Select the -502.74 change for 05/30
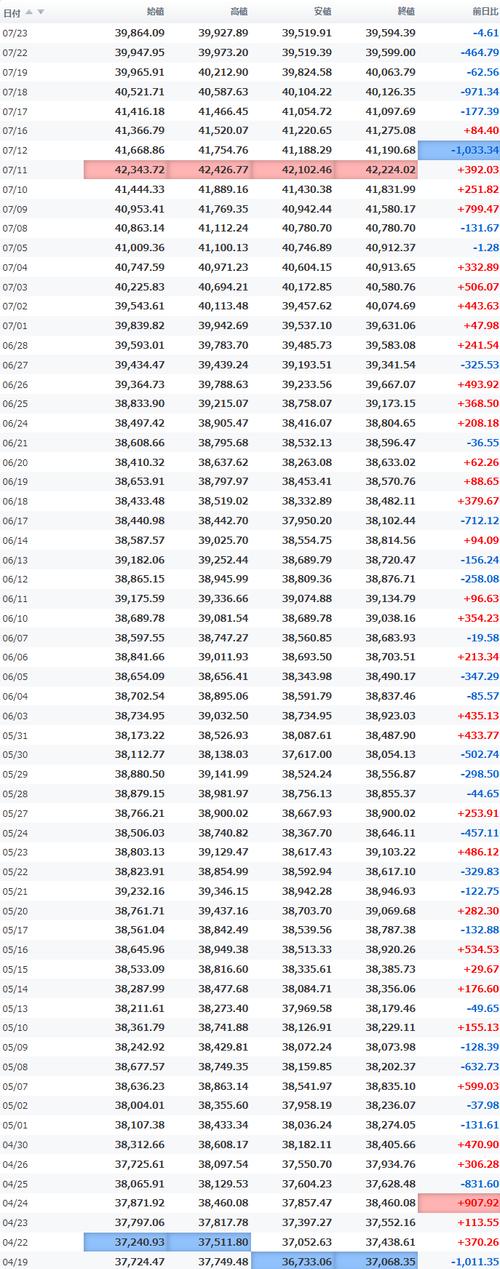The height and width of the screenshot is (1269, 500). click(479, 755)
